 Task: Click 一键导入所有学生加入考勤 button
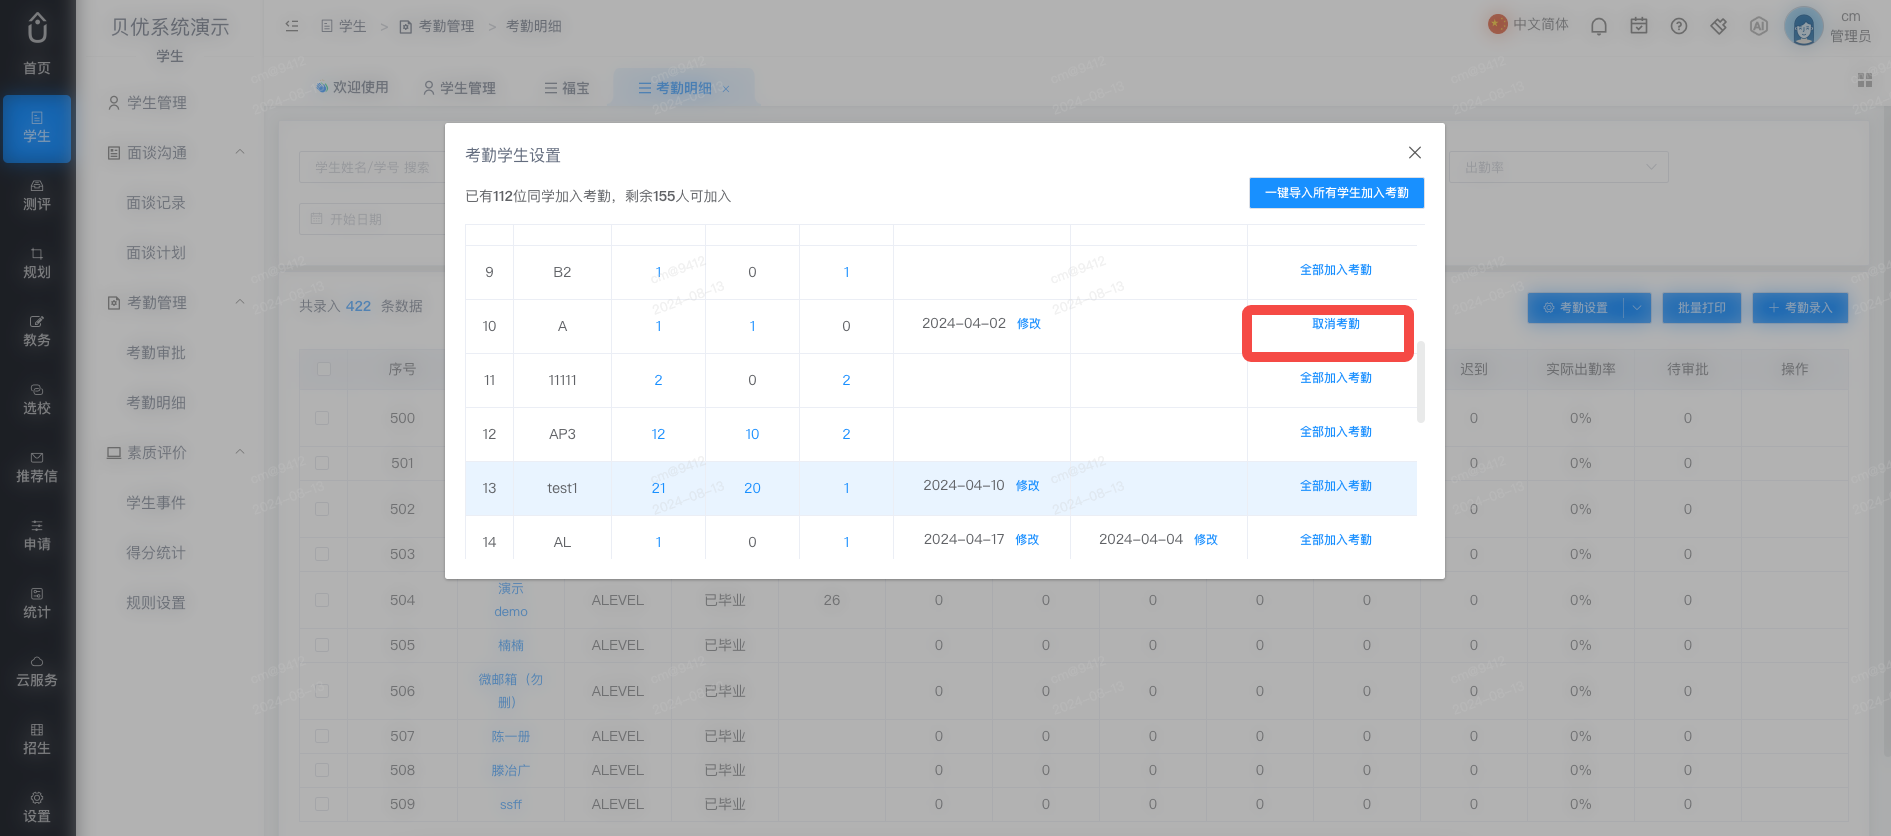pos(1336,193)
